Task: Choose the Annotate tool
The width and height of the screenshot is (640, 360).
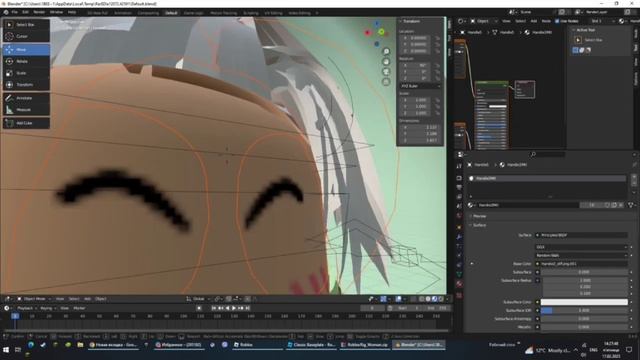Action: click(27, 98)
